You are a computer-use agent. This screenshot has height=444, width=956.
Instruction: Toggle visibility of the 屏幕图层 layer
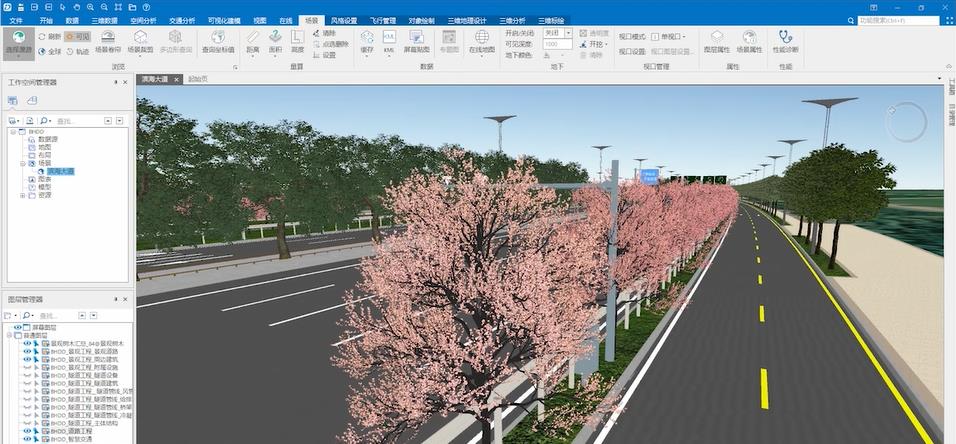point(18,327)
